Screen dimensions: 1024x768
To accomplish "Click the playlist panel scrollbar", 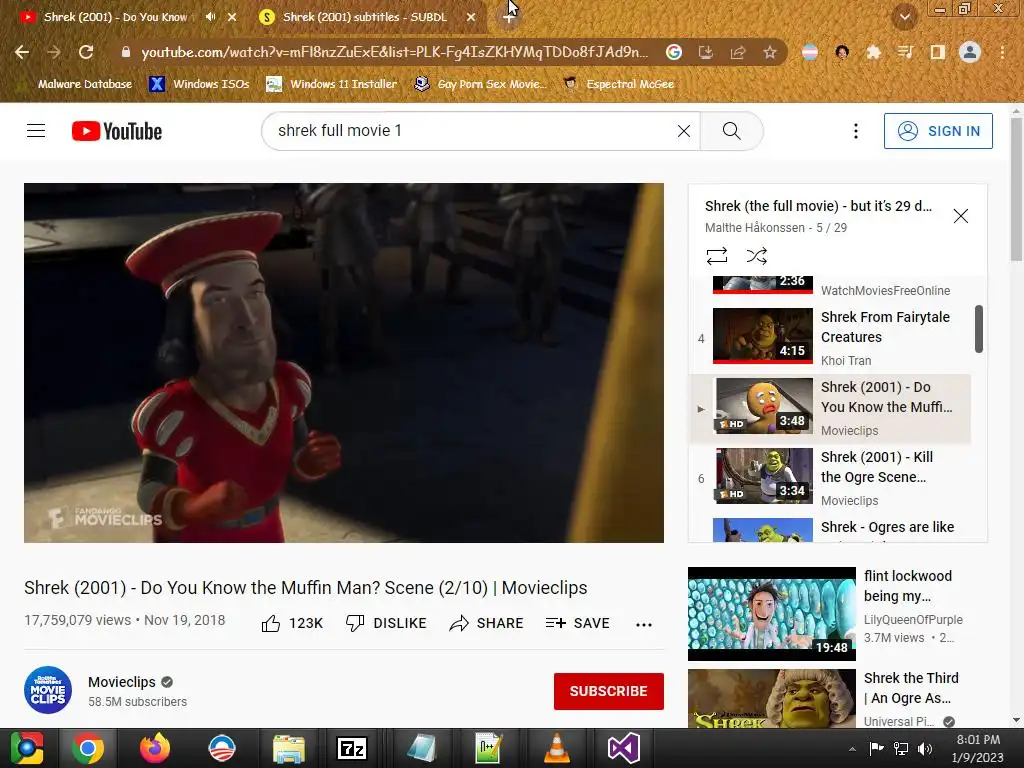I will [978, 328].
